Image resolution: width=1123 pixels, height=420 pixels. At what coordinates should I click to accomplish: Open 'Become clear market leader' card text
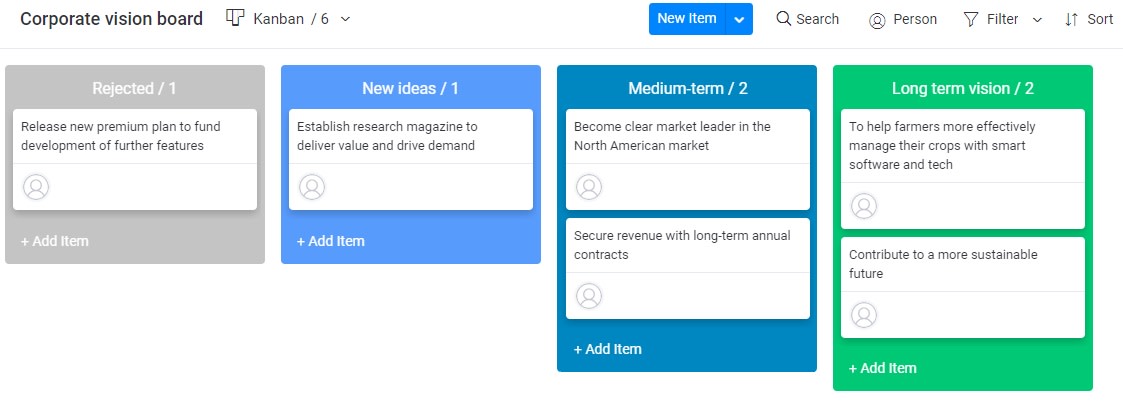(x=672, y=136)
